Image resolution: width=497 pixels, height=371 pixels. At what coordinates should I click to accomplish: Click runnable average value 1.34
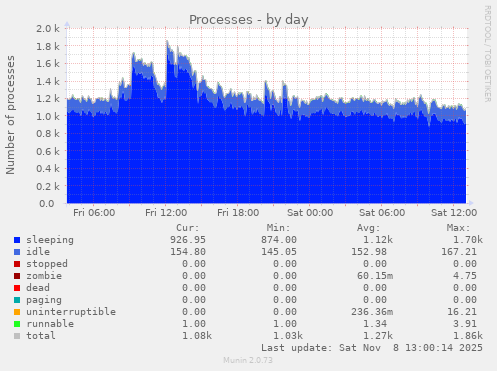[375, 324]
